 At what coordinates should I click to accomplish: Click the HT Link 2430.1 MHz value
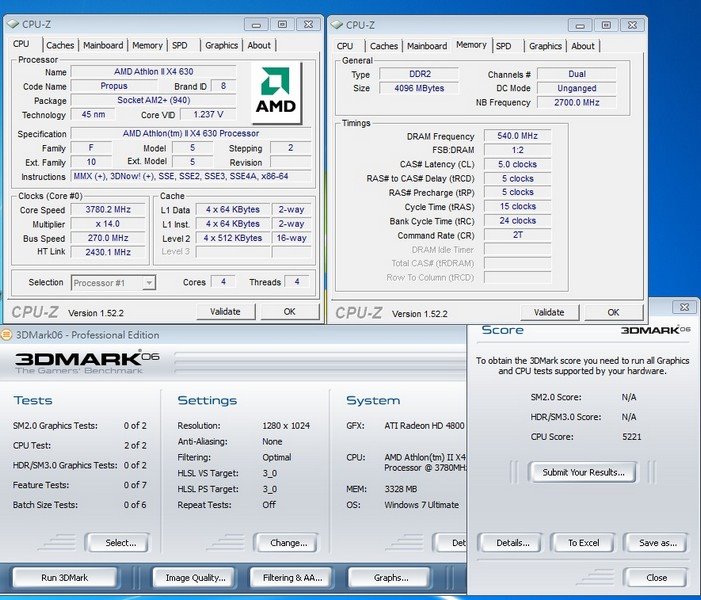click(108, 252)
